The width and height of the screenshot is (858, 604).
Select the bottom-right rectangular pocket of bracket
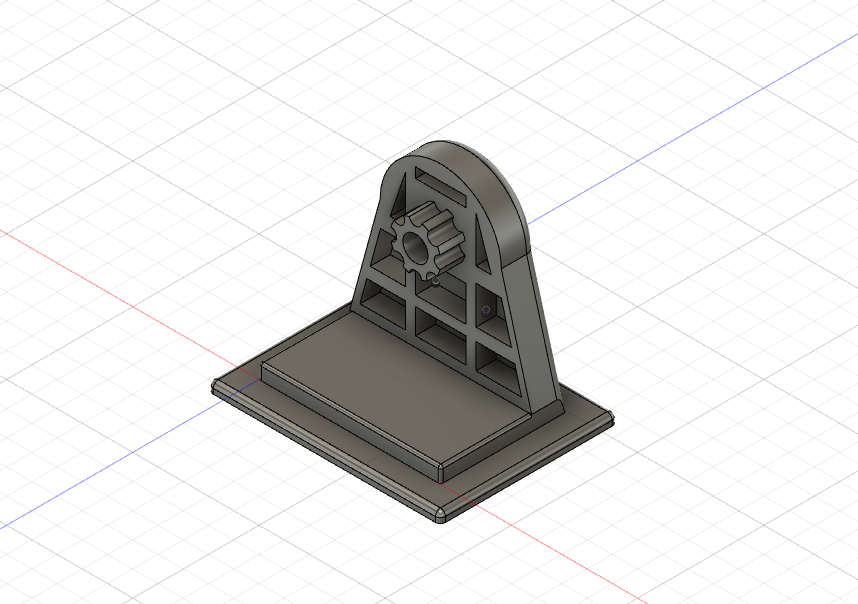(497, 368)
